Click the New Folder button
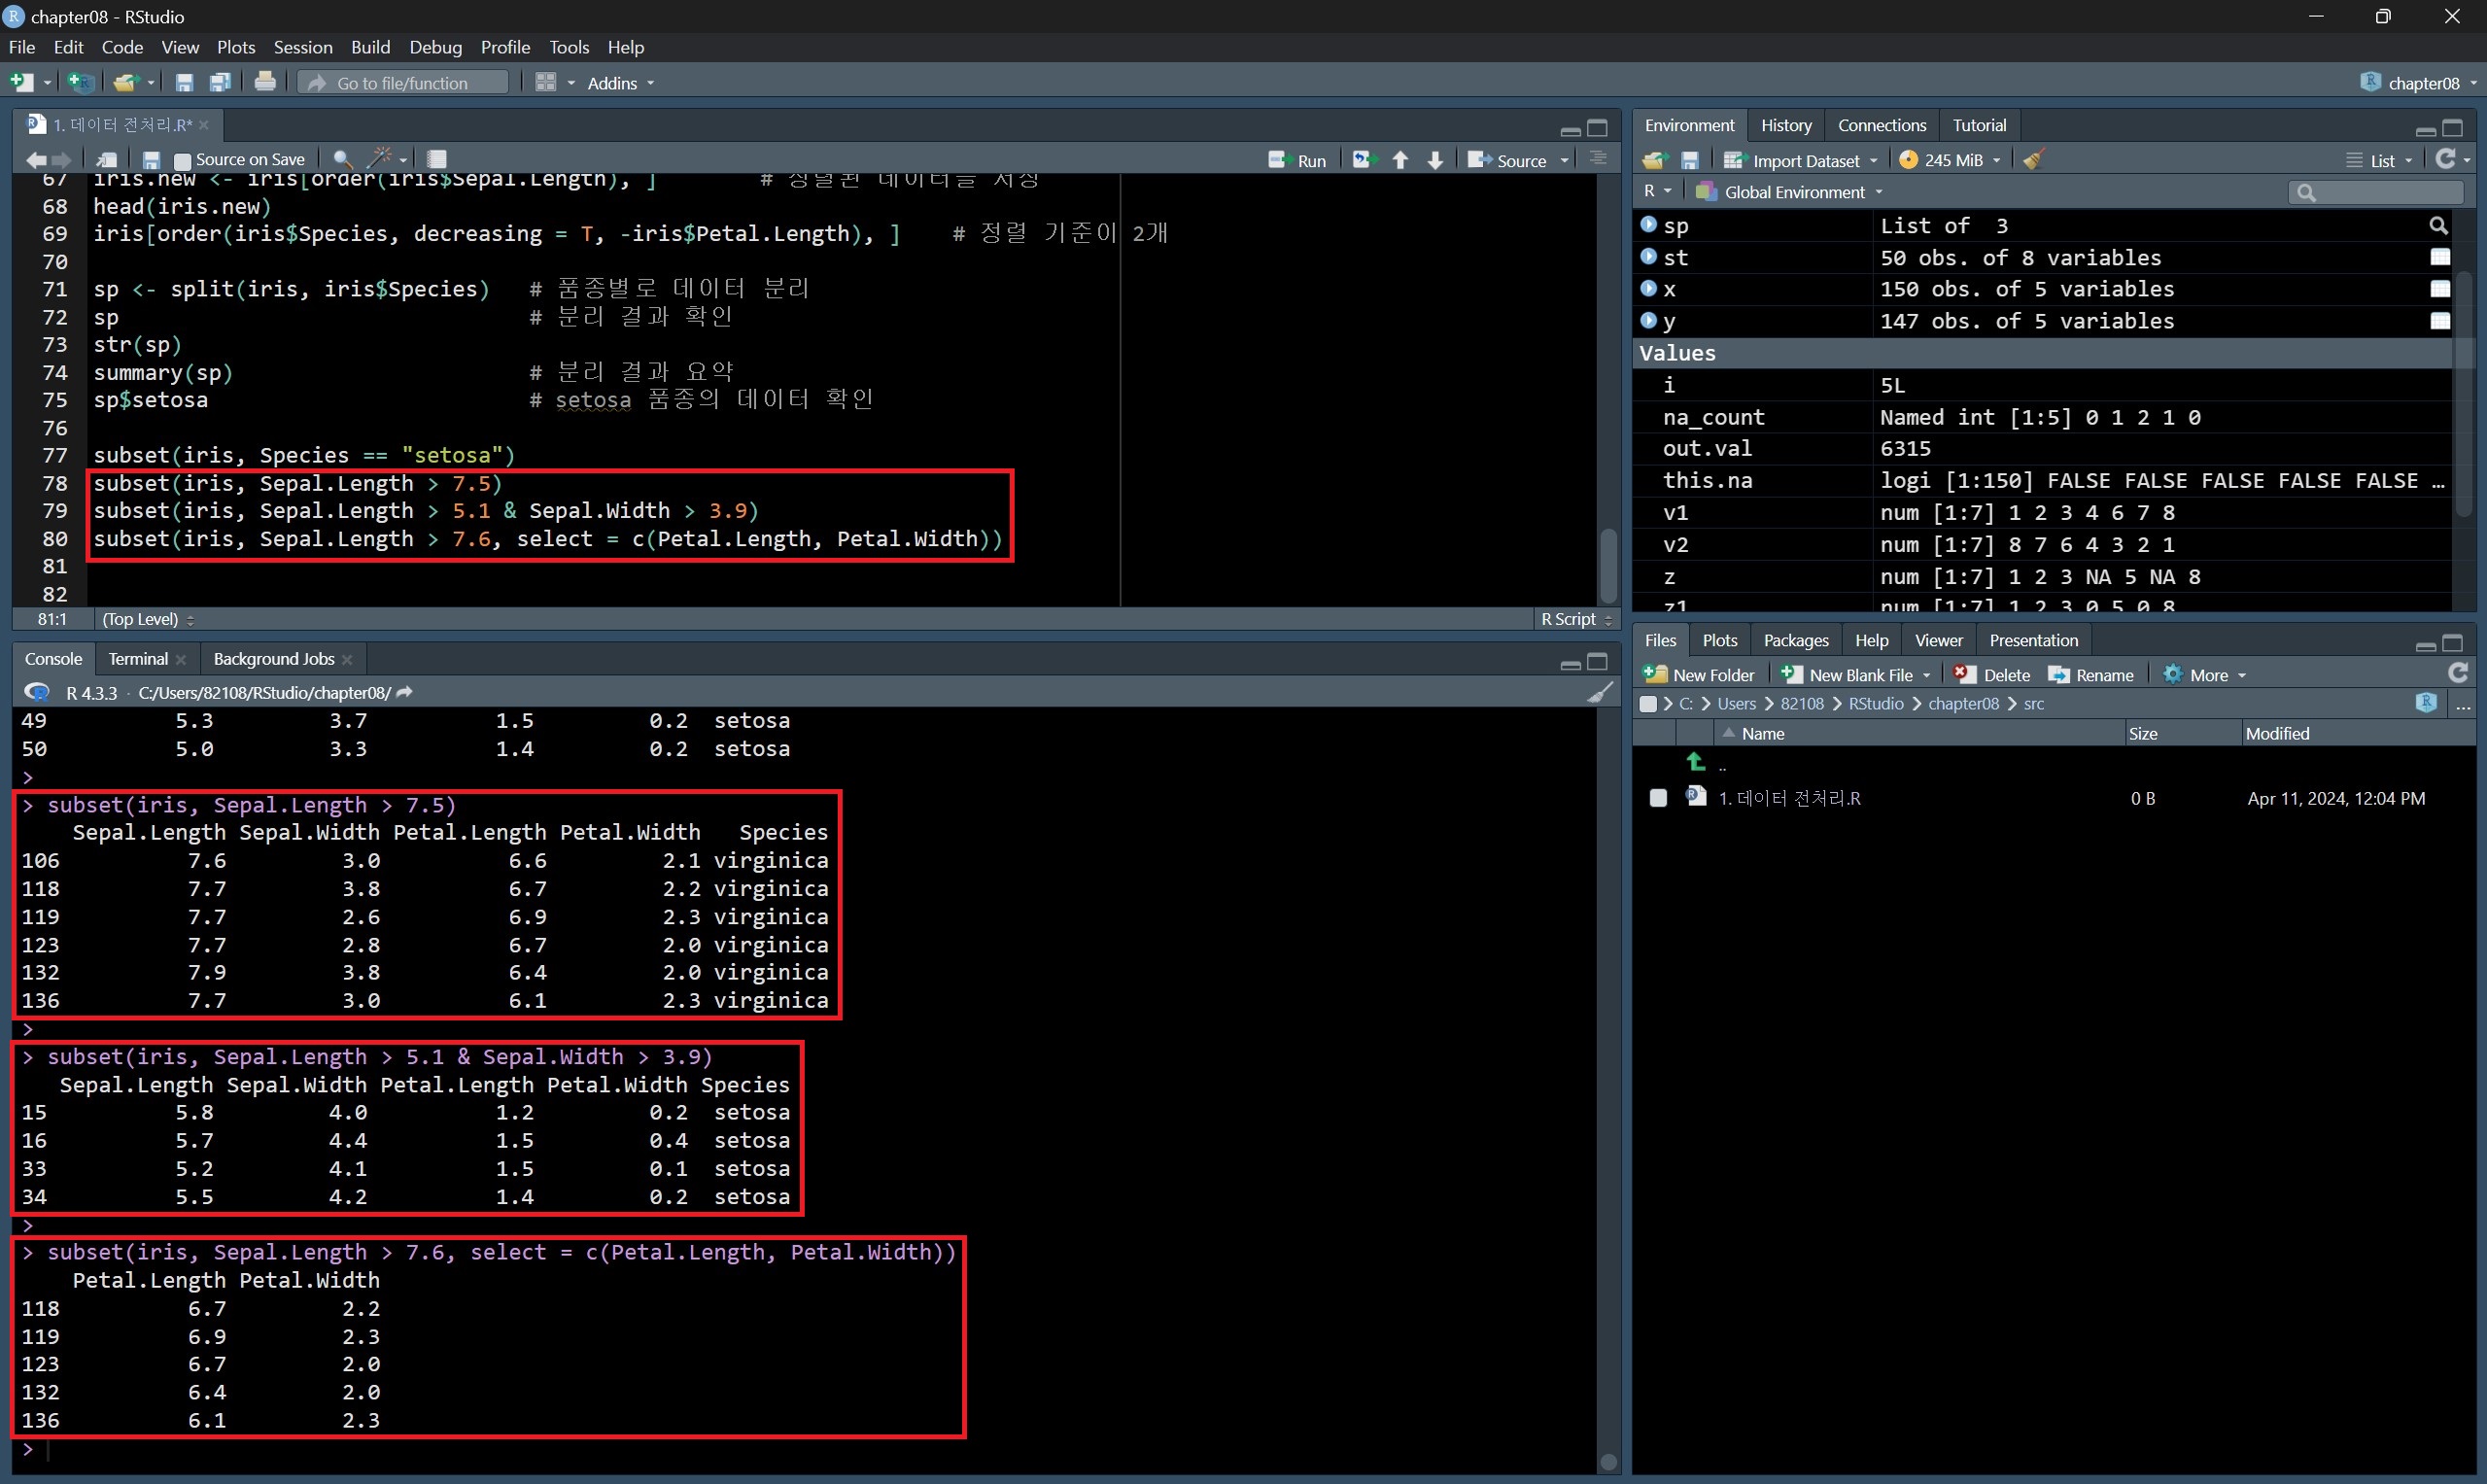The height and width of the screenshot is (1484, 2487). (x=1699, y=675)
